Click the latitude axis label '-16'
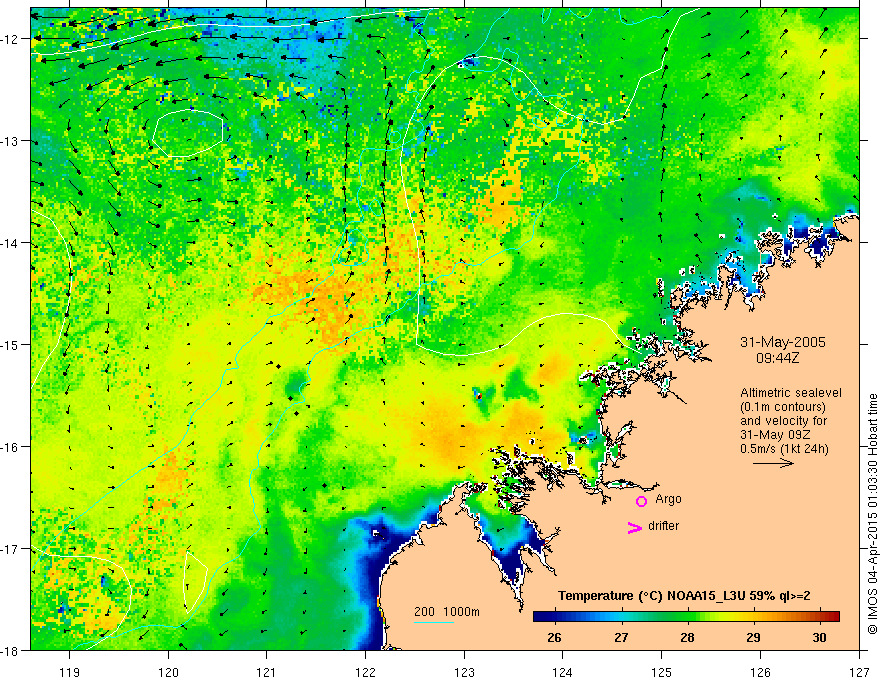Image resolution: width=880 pixels, height=680 pixels. point(11,447)
